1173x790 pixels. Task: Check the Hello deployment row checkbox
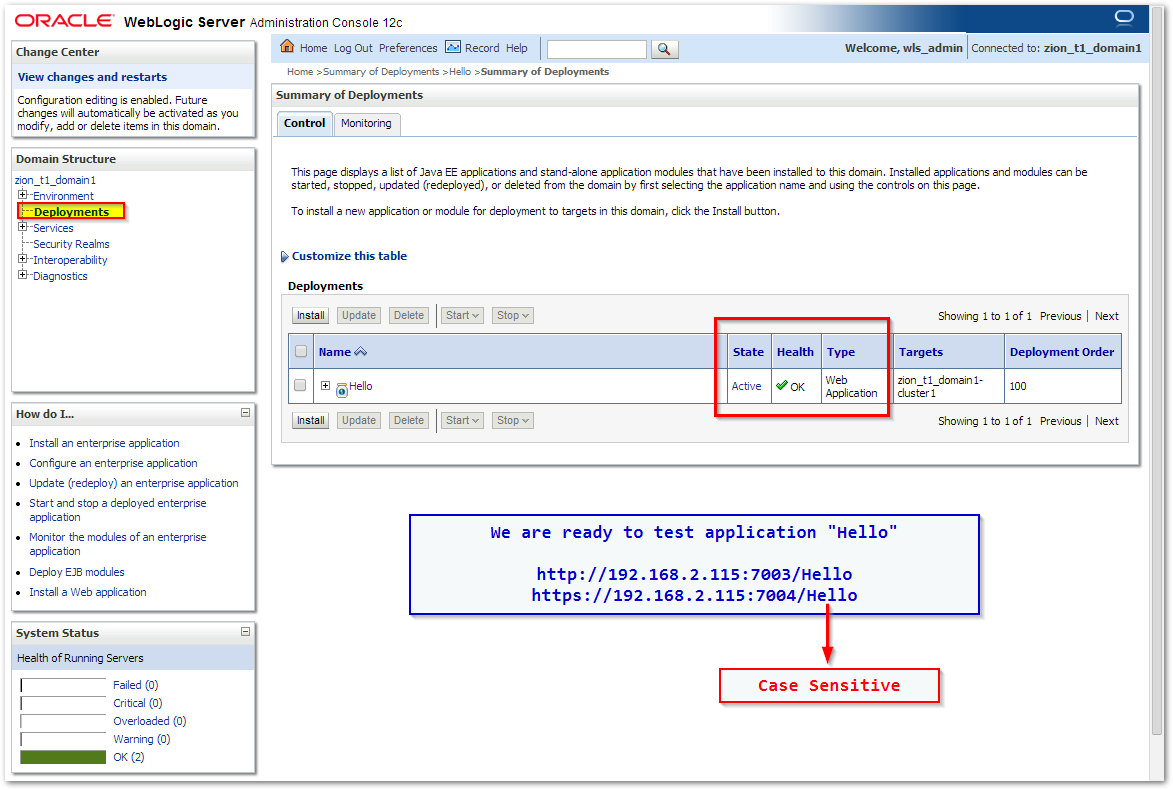(300, 385)
